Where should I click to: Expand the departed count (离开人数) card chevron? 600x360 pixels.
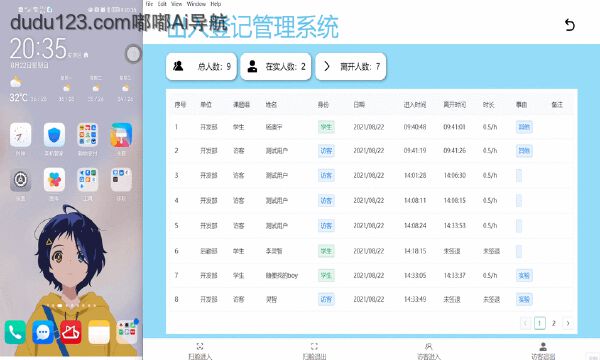pyautogui.click(x=327, y=66)
